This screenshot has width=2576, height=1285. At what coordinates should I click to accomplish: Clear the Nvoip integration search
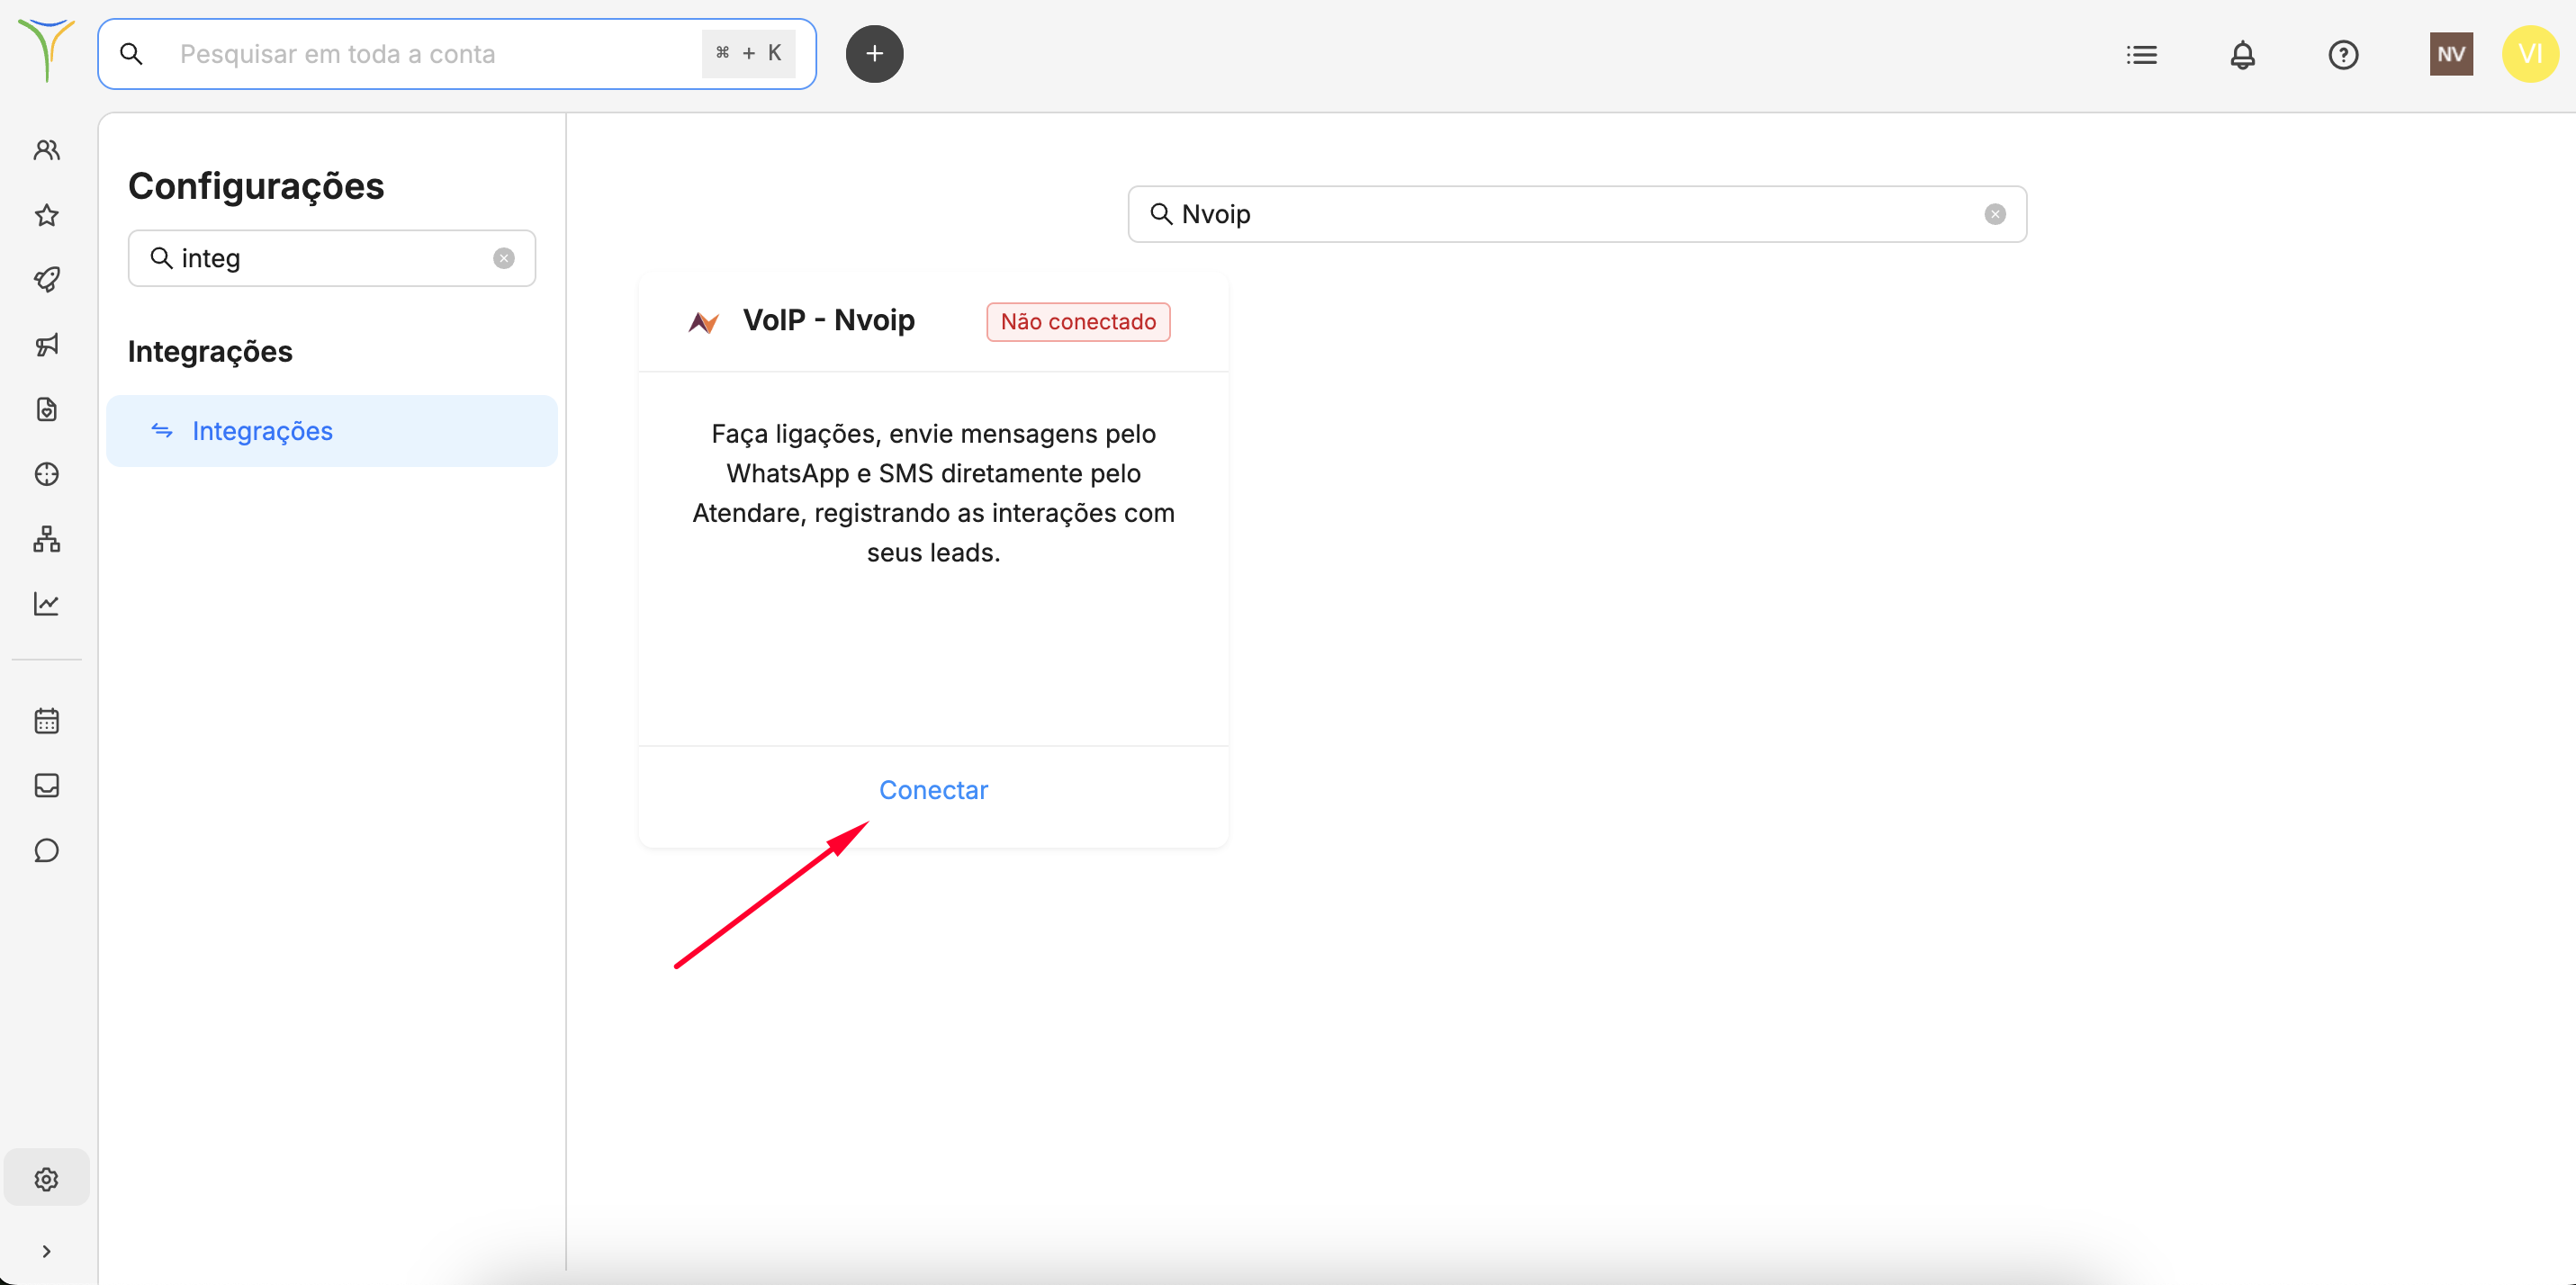click(x=1994, y=214)
